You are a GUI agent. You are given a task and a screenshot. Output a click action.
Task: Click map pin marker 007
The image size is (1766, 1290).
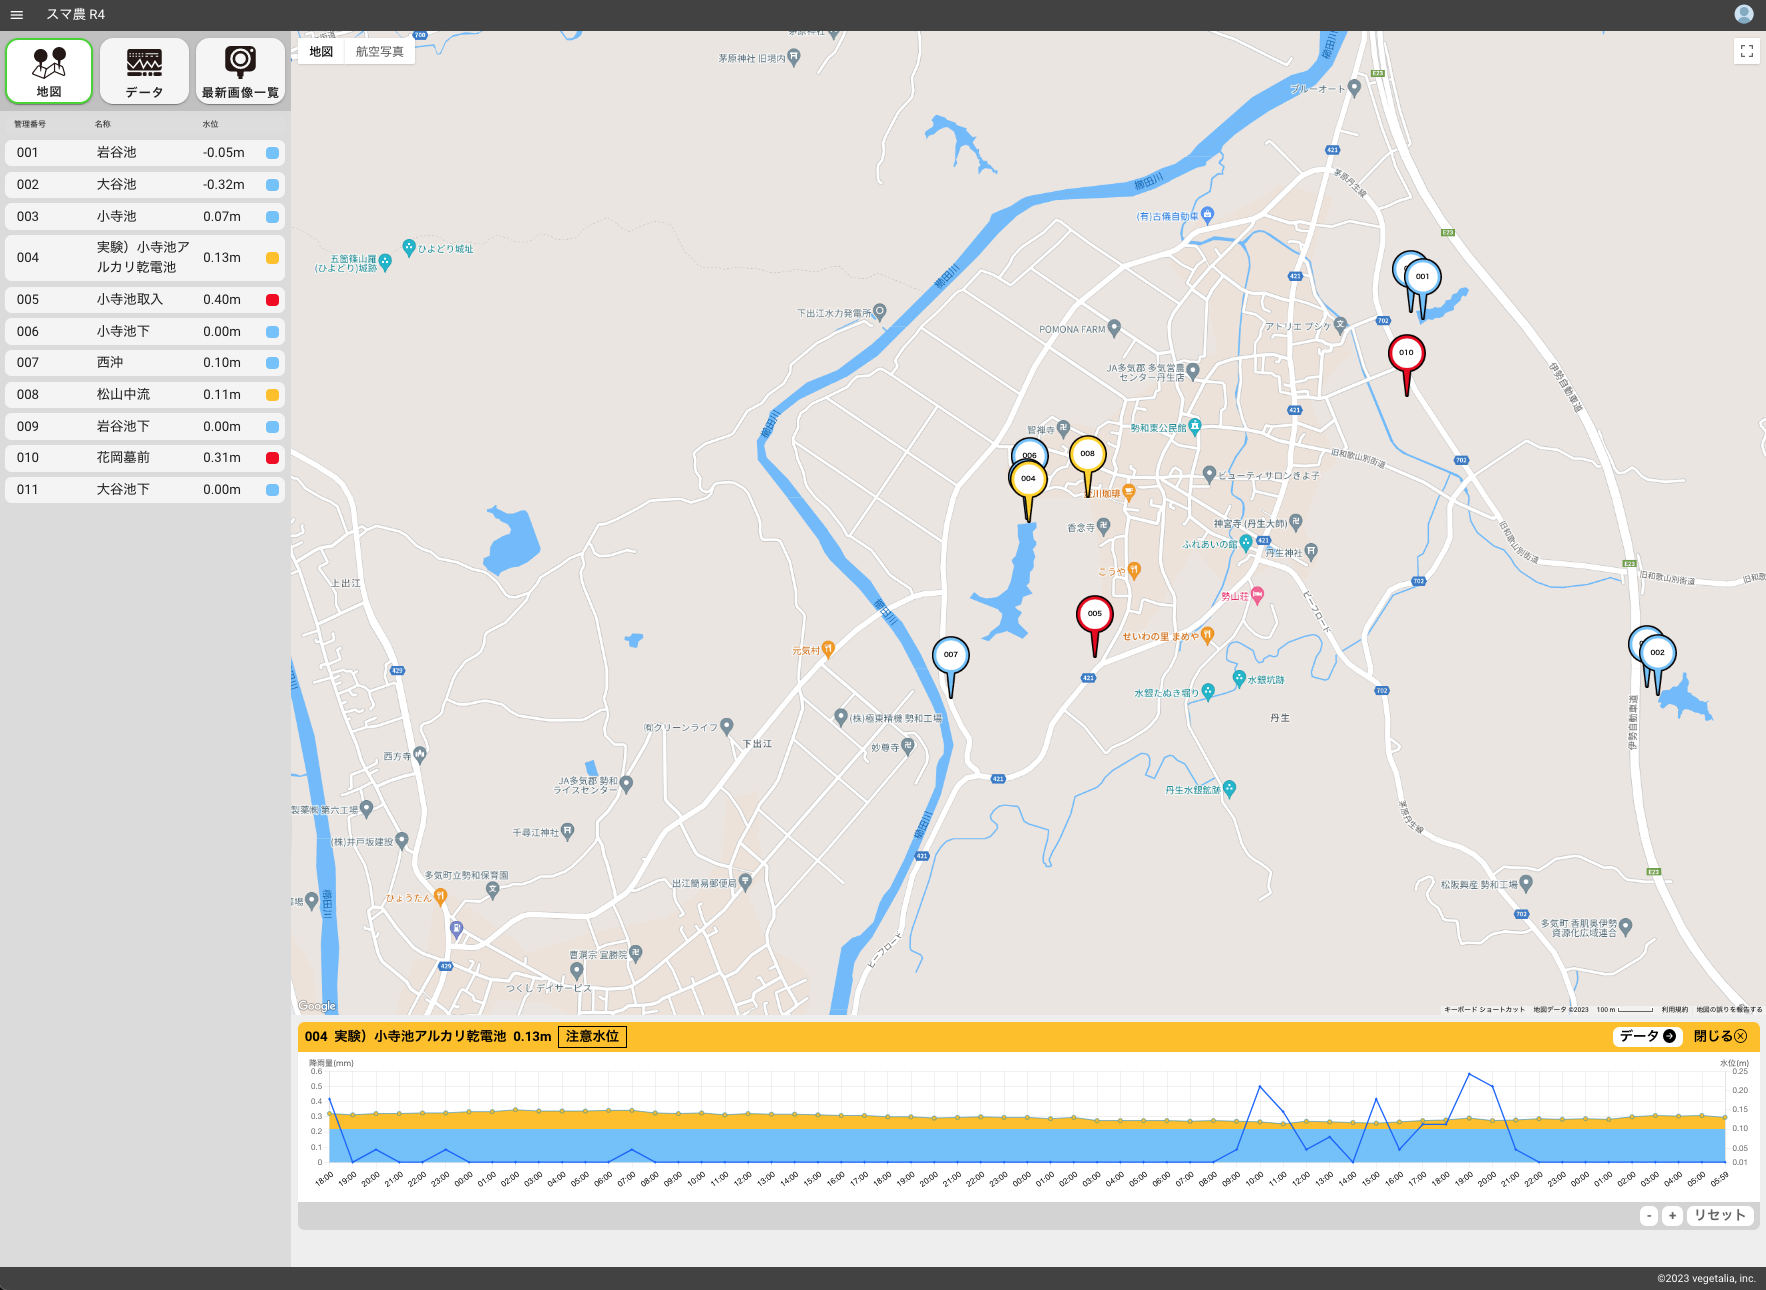950,656
